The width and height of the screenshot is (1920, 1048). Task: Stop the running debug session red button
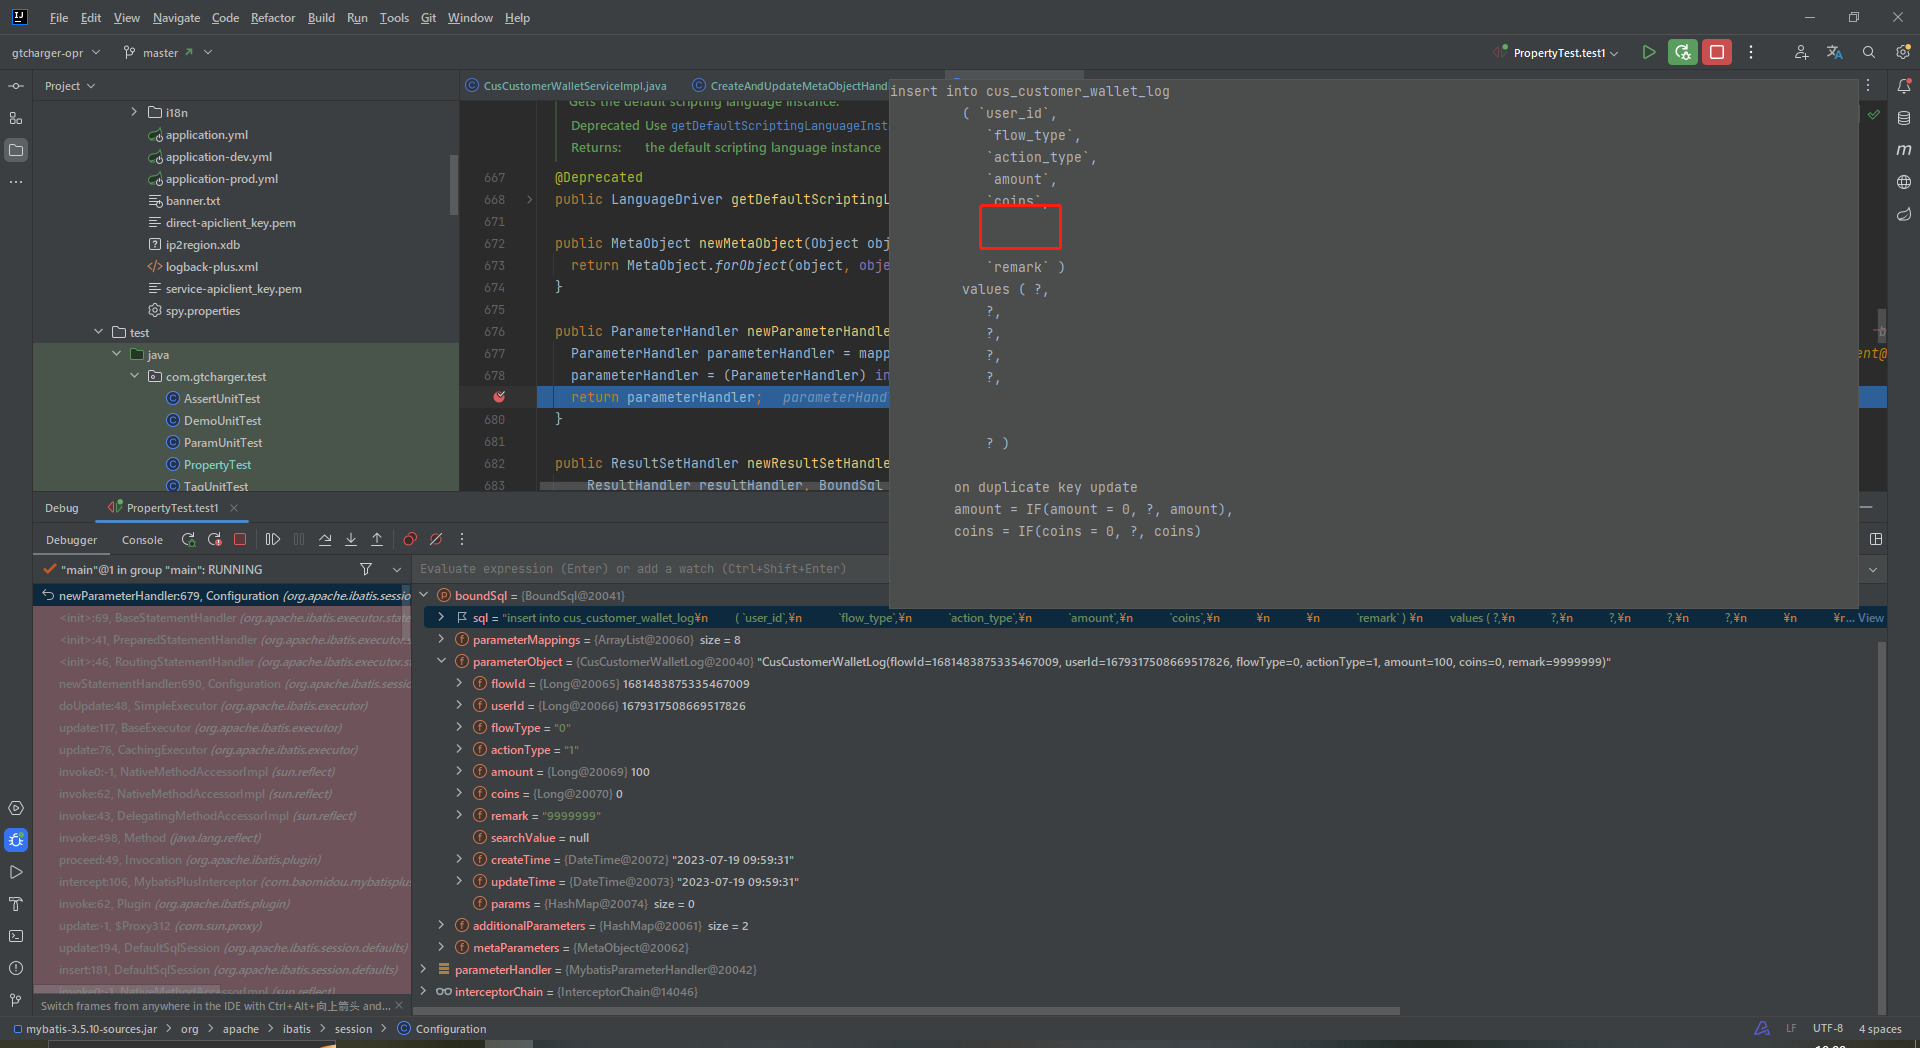point(1717,53)
